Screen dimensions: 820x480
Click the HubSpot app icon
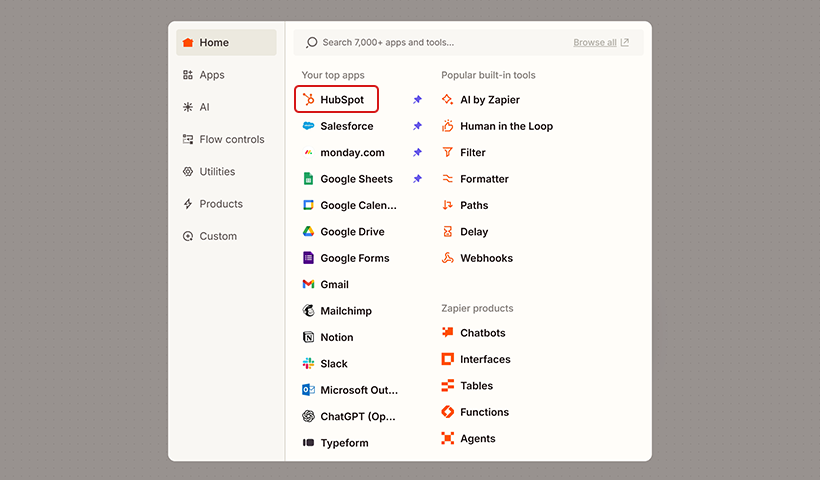(x=309, y=100)
